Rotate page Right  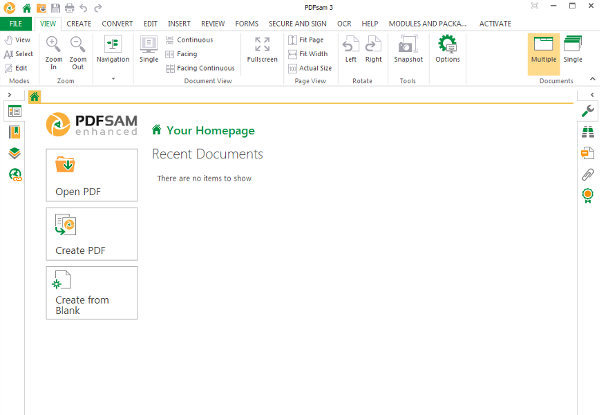click(373, 49)
